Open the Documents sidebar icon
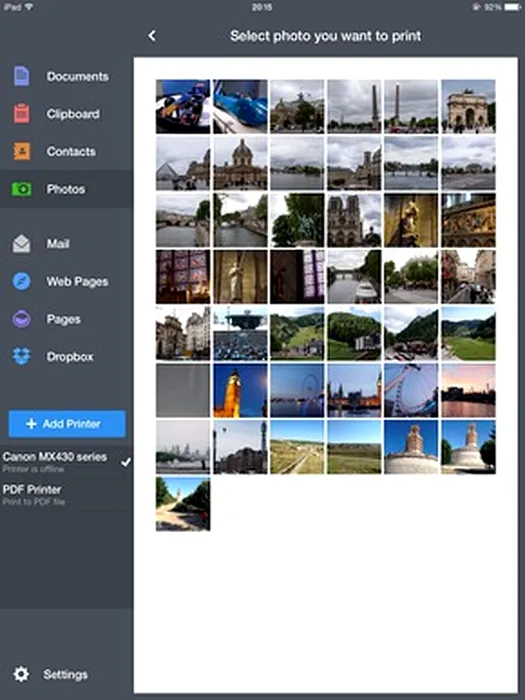The width and height of the screenshot is (525, 700). (21, 76)
